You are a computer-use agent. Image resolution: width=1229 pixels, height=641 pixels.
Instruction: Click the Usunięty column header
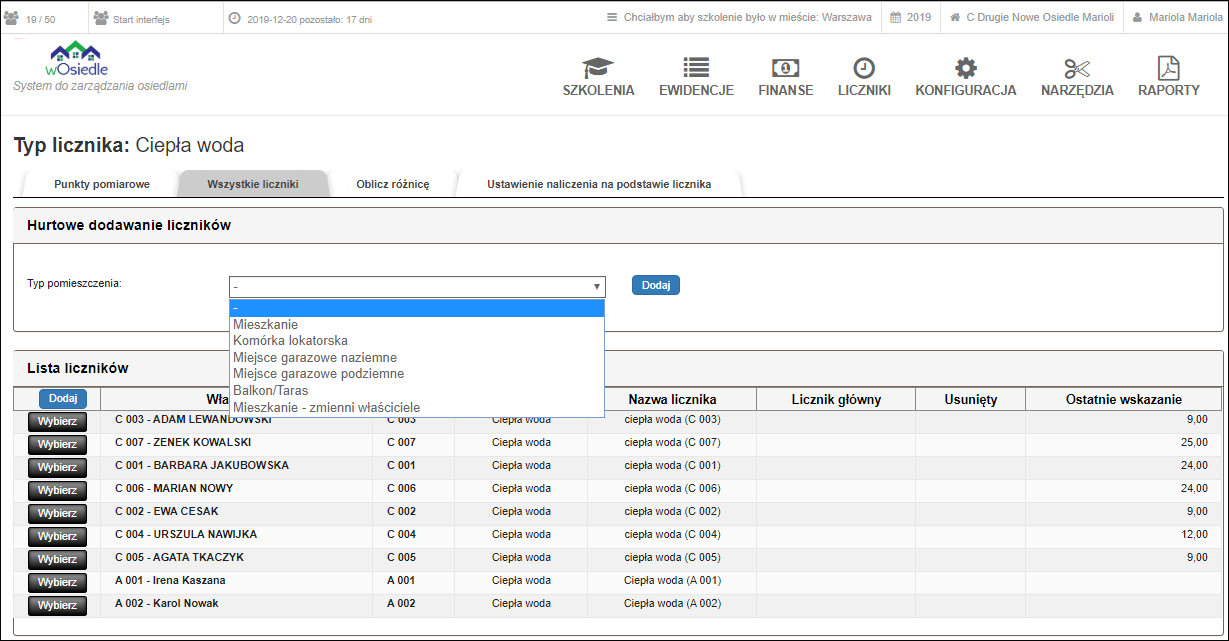pos(970,399)
